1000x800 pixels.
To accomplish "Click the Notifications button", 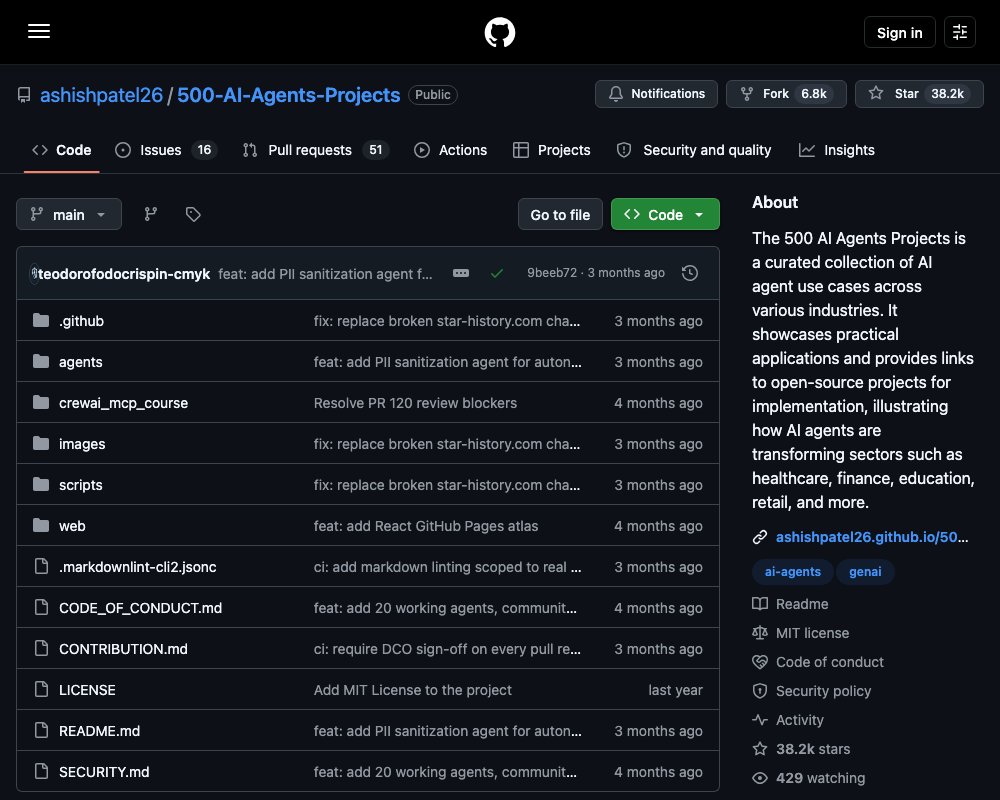I will point(656,94).
